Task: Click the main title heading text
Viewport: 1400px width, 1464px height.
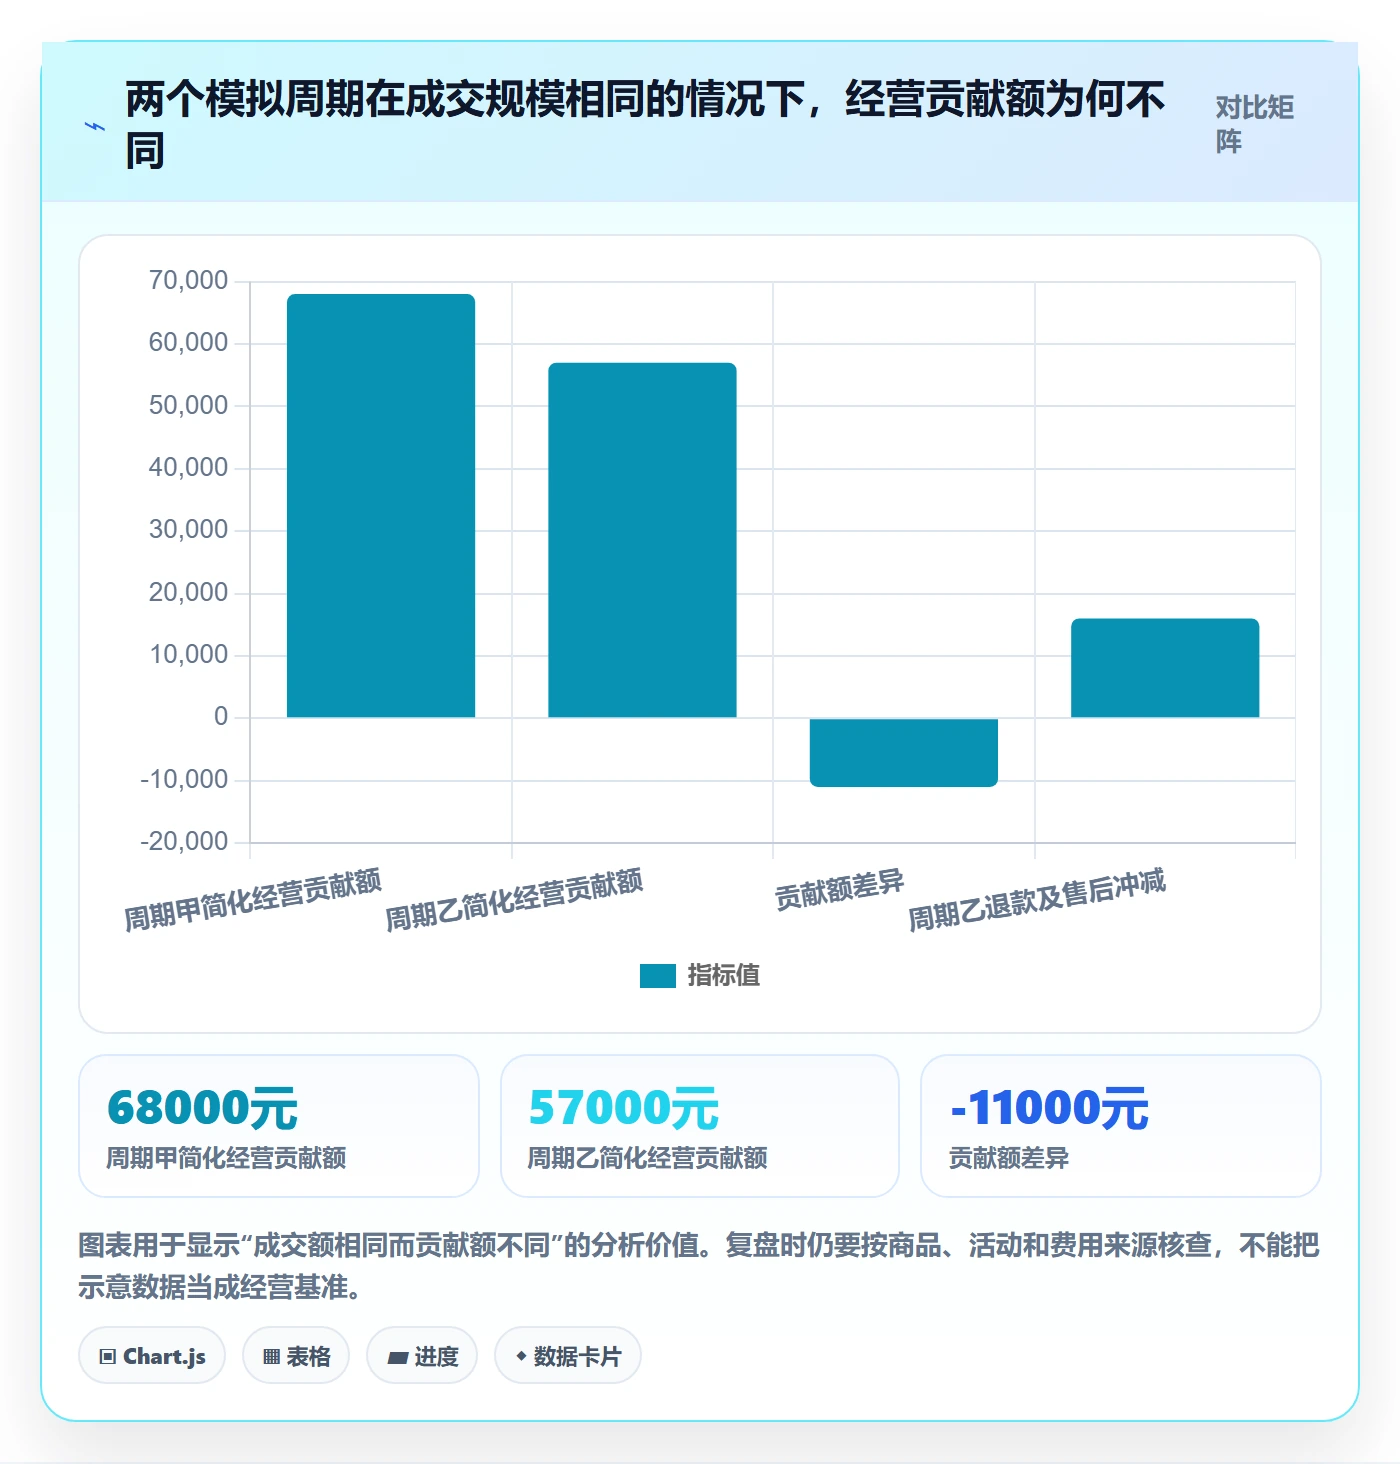Action: click(645, 125)
